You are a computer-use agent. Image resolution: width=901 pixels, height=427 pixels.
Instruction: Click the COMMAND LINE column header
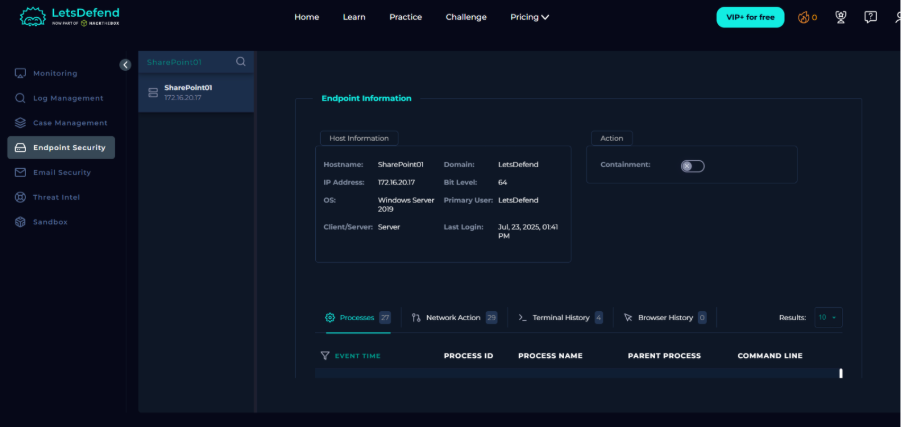click(x=770, y=356)
